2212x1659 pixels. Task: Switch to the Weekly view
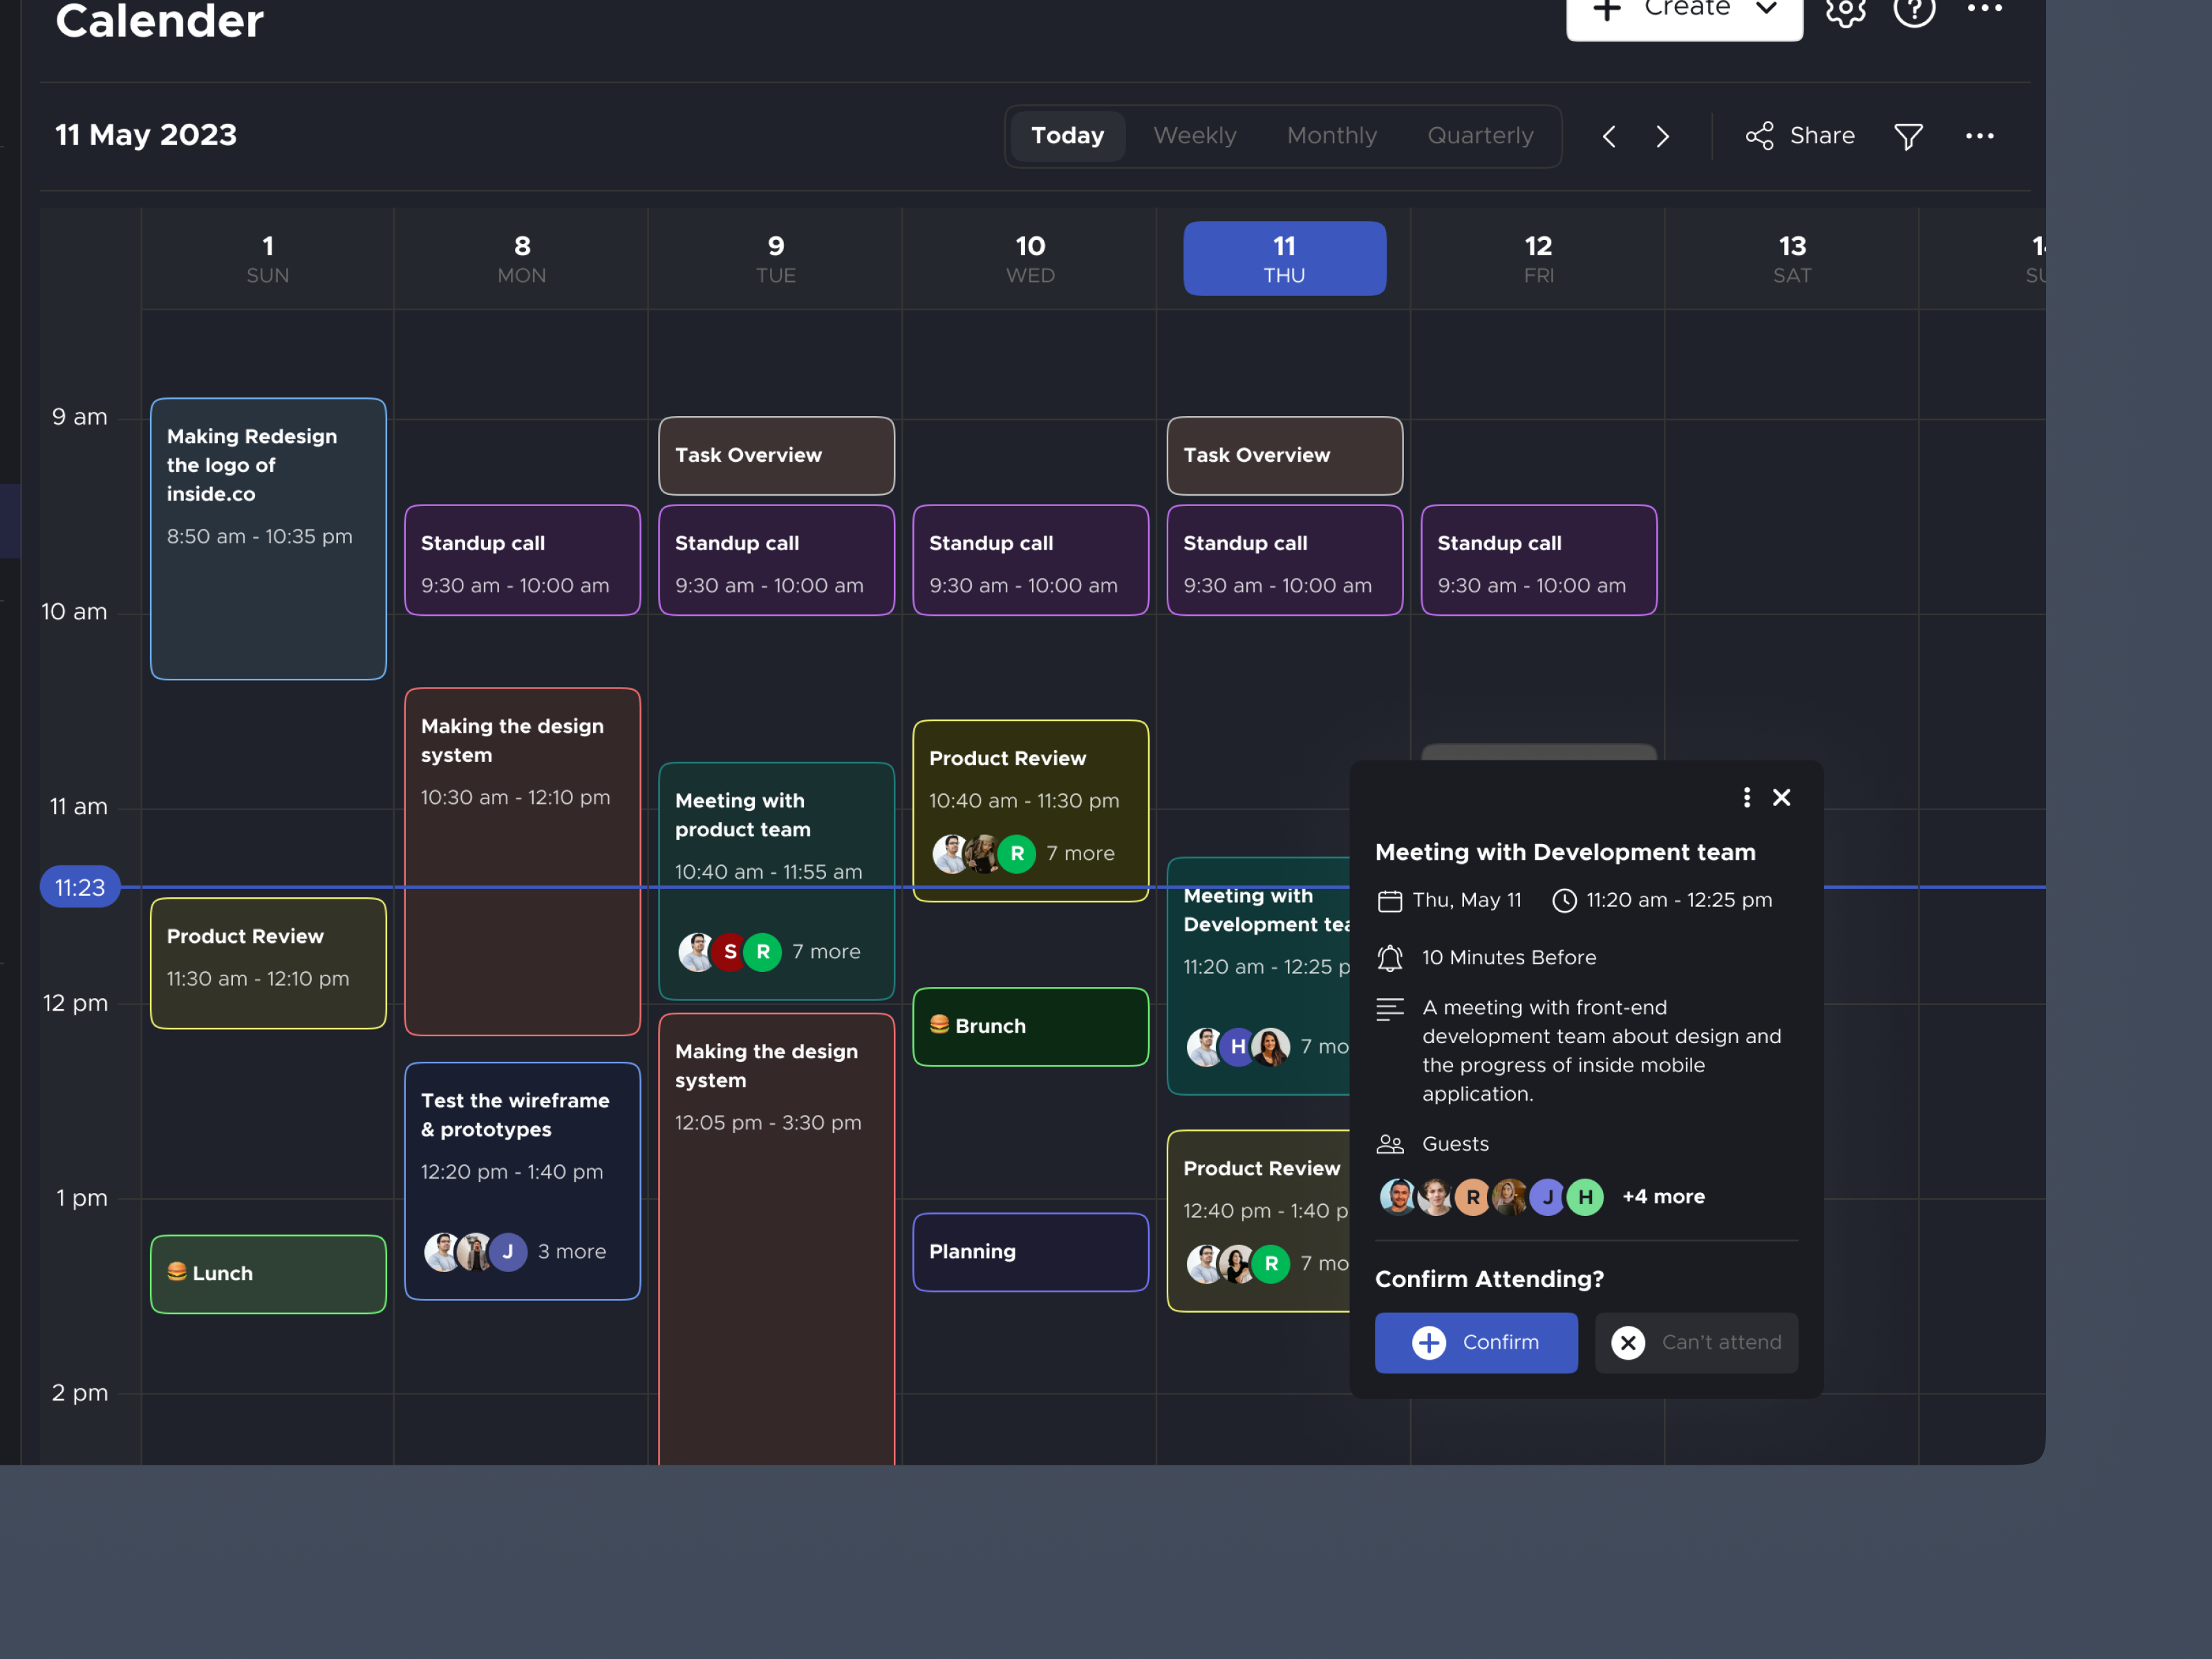[1195, 136]
